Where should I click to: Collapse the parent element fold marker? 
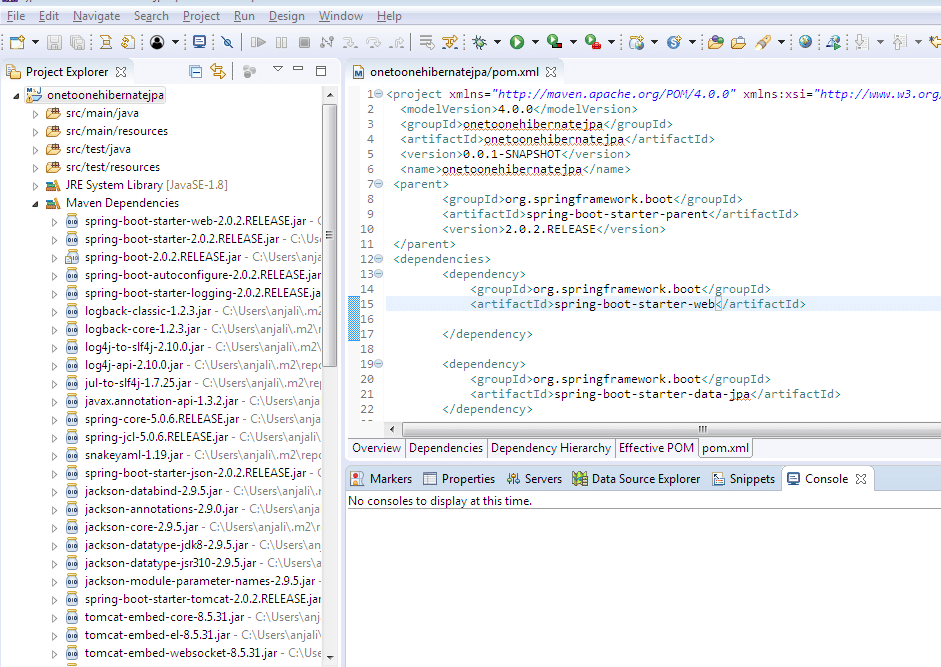coord(377,184)
